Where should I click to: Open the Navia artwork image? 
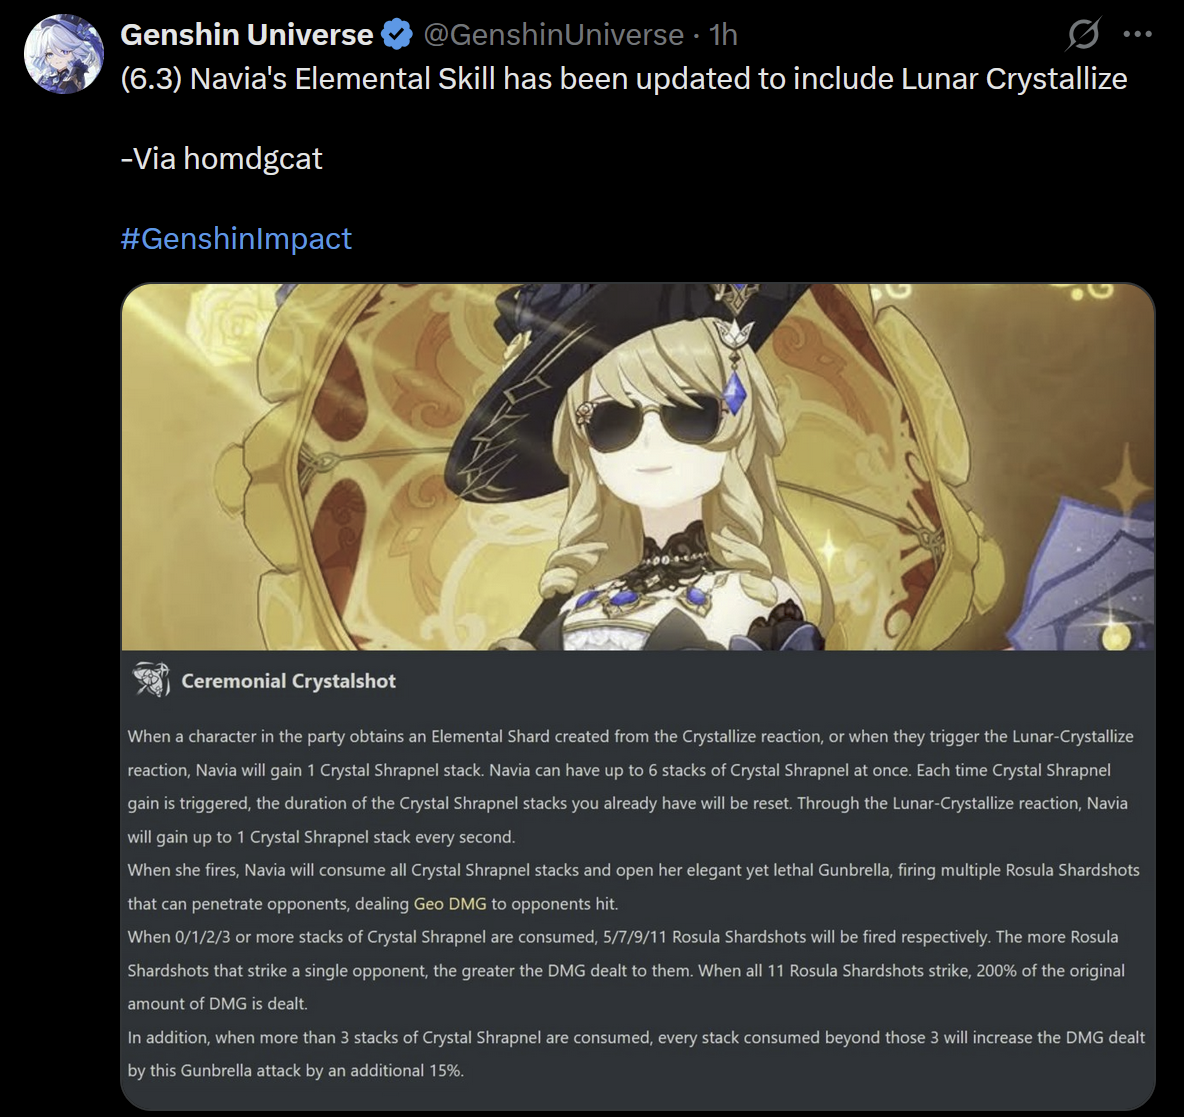638,467
